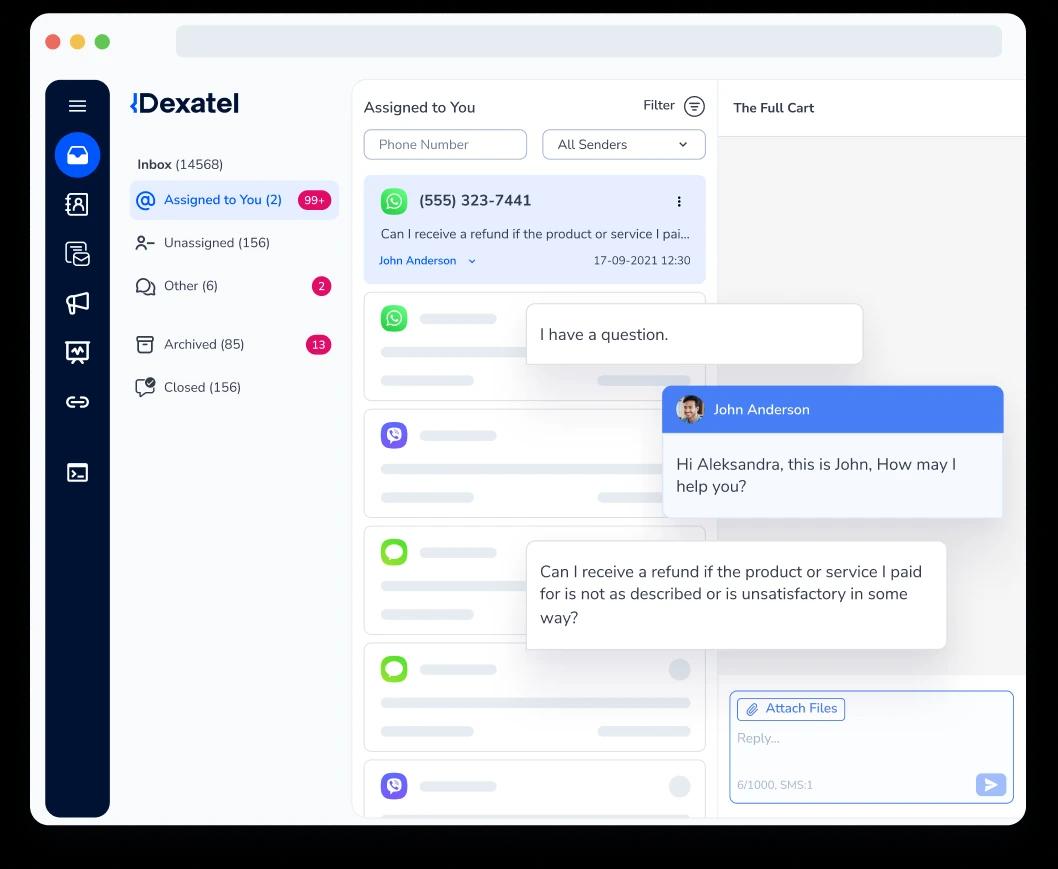Open the Closed (156) folder
Viewport: 1058px width, 869px height.
tap(202, 387)
